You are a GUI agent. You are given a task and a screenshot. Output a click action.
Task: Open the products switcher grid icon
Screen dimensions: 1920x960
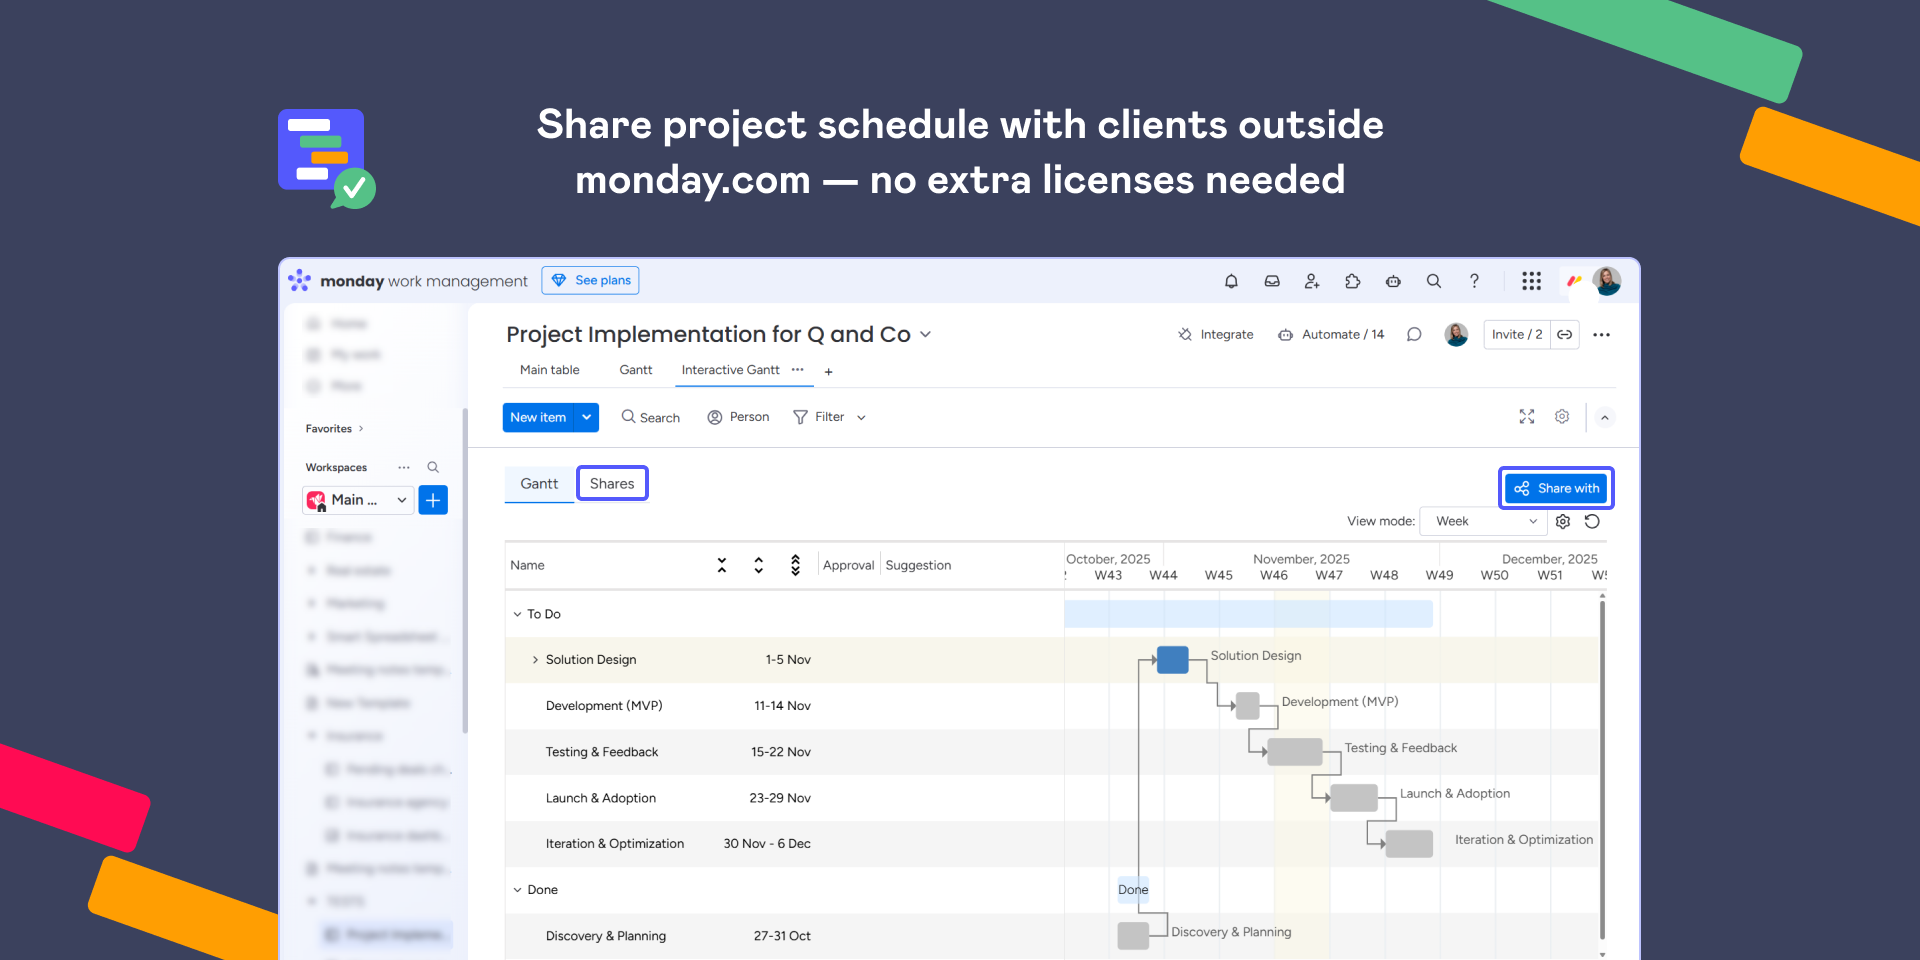tap(1531, 281)
